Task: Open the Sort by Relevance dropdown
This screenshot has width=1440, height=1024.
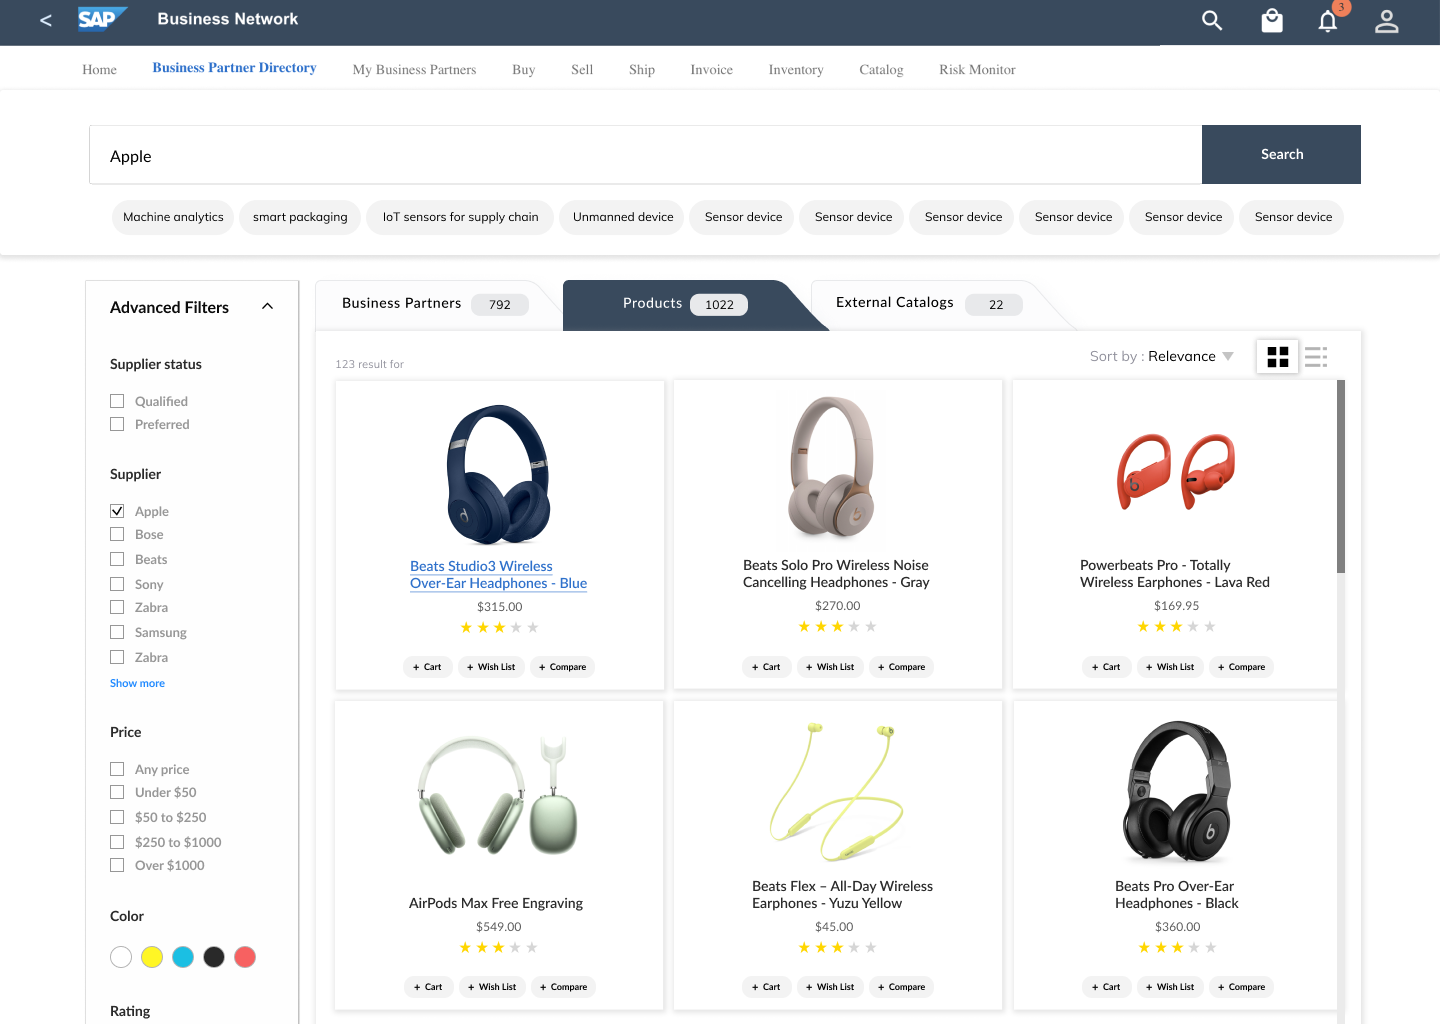Action: pos(1162,356)
